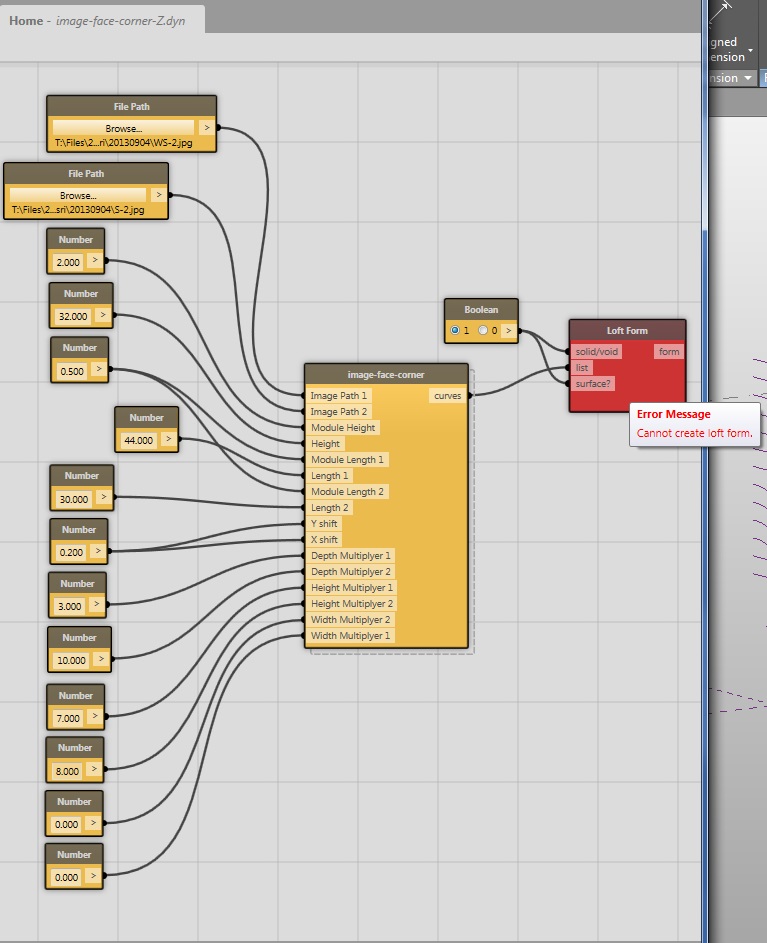Click the Width Multiplyer 2 input port
The image size is (767, 943).
[351, 619]
